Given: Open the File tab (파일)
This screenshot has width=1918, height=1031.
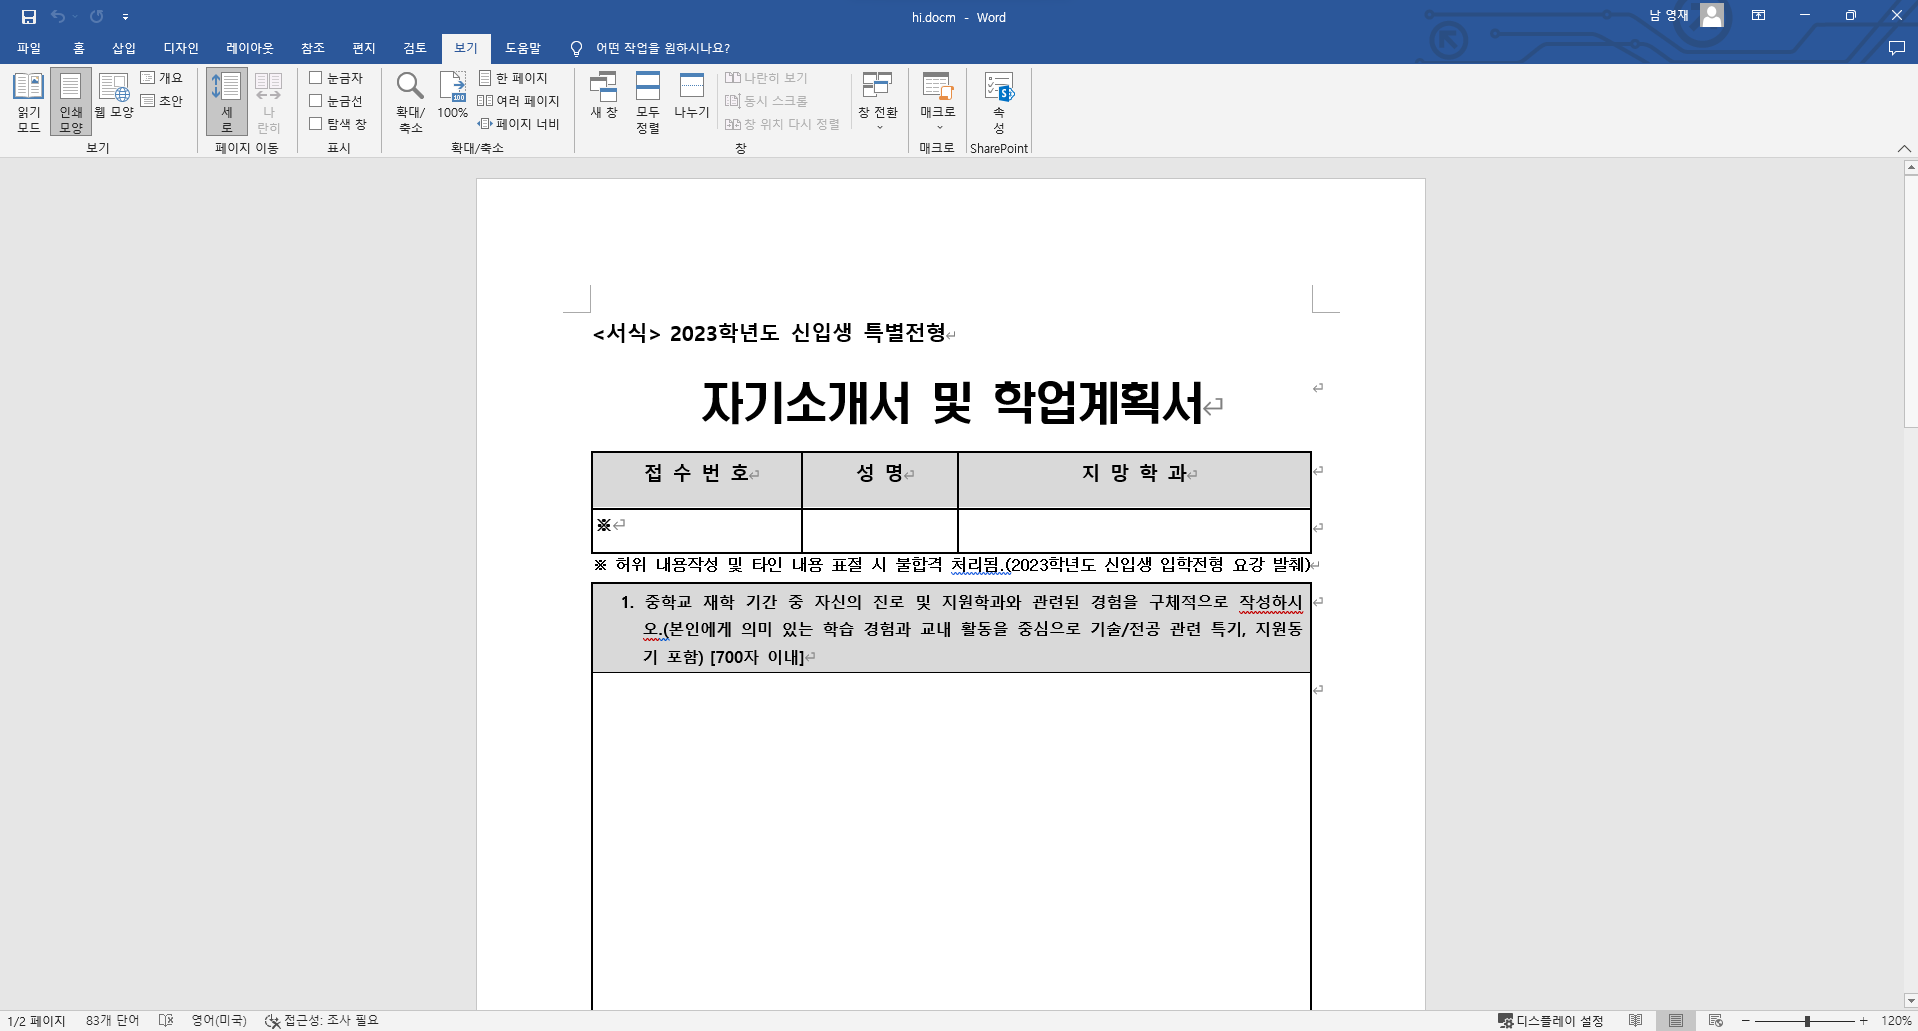Looking at the screenshot, I should click(x=29, y=48).
